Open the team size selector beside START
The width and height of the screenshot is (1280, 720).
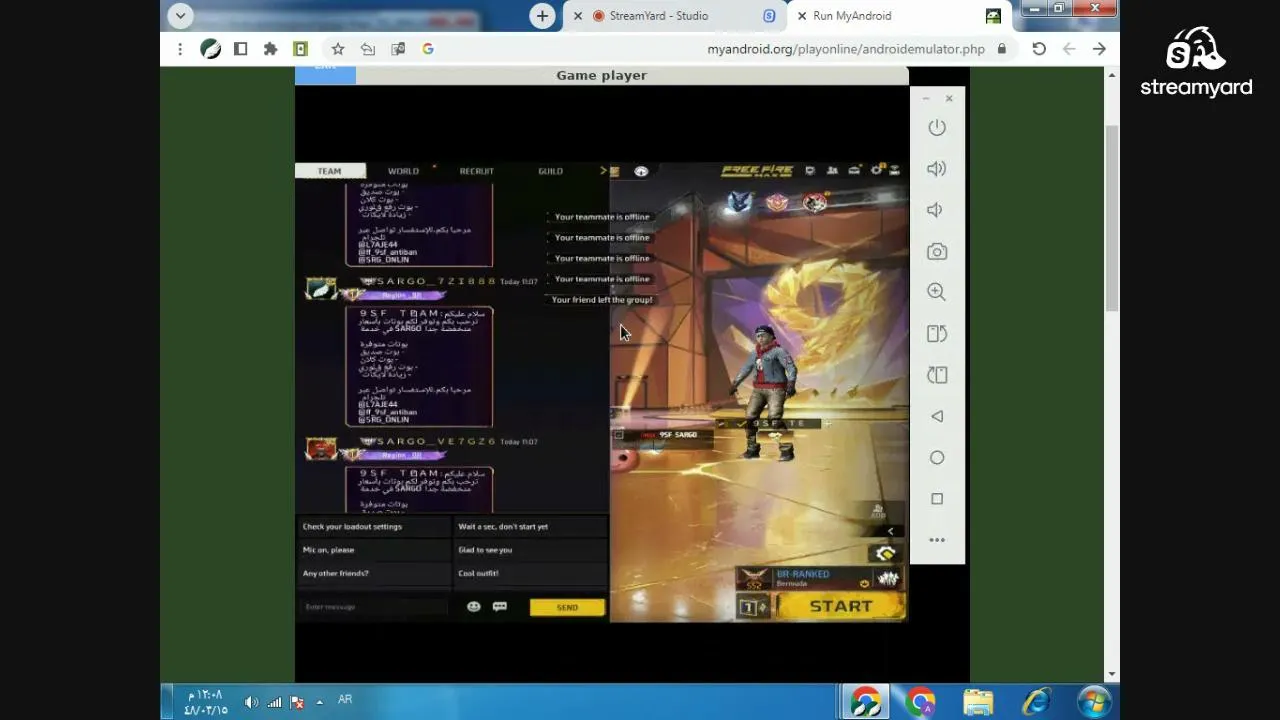(x=754, y=607)
